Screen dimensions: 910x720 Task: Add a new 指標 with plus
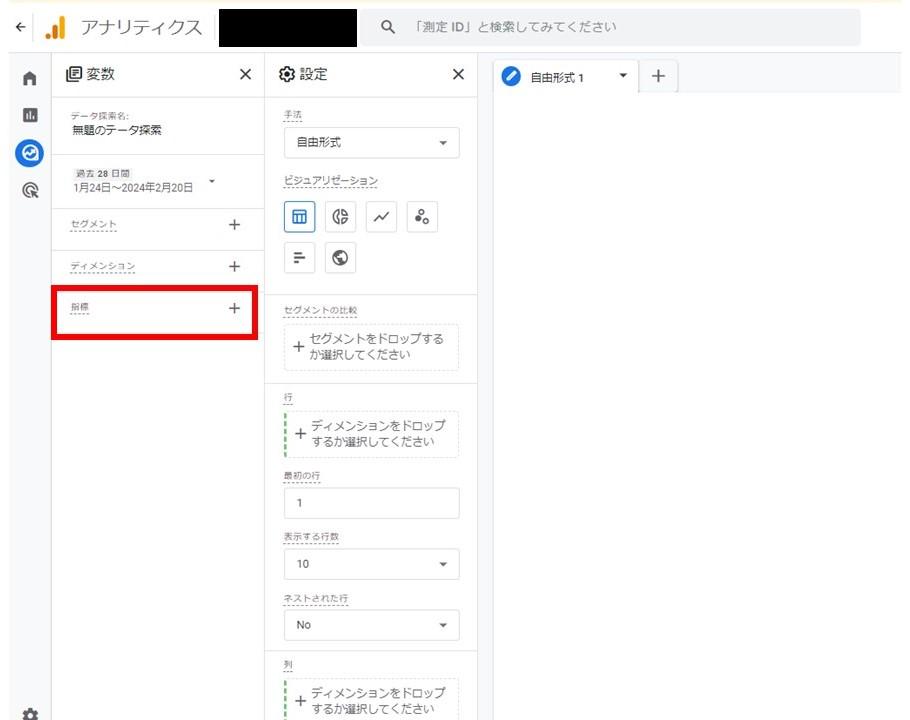point(234,308)
